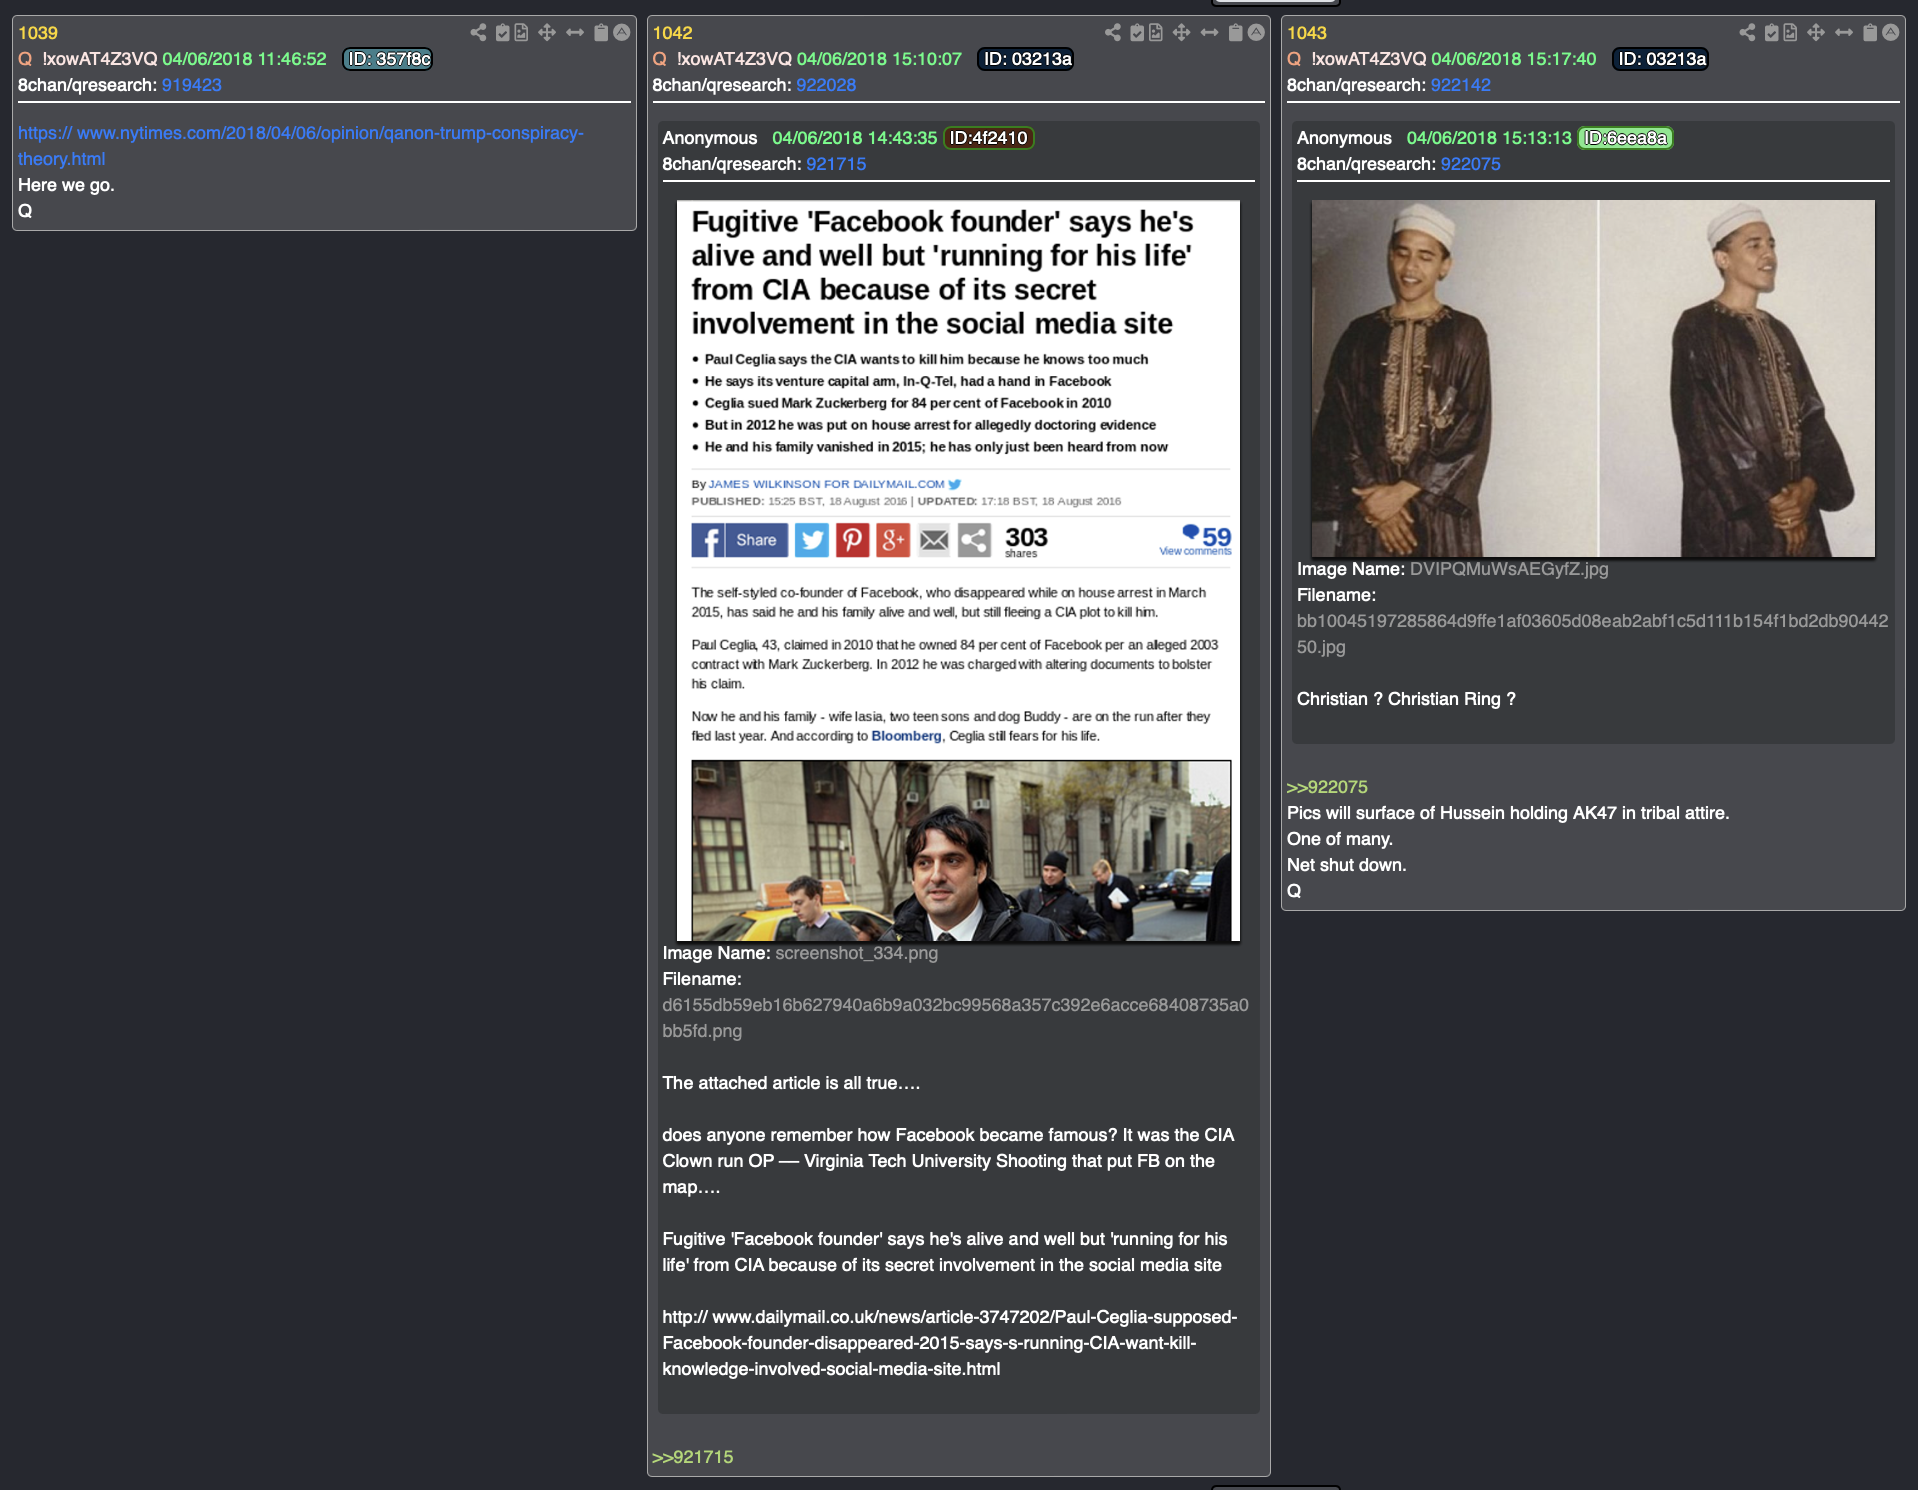The image size is (1918, 1490).
Task: Click the bb10045197...50.jpg filename
Action: (x=1592, y=634)
